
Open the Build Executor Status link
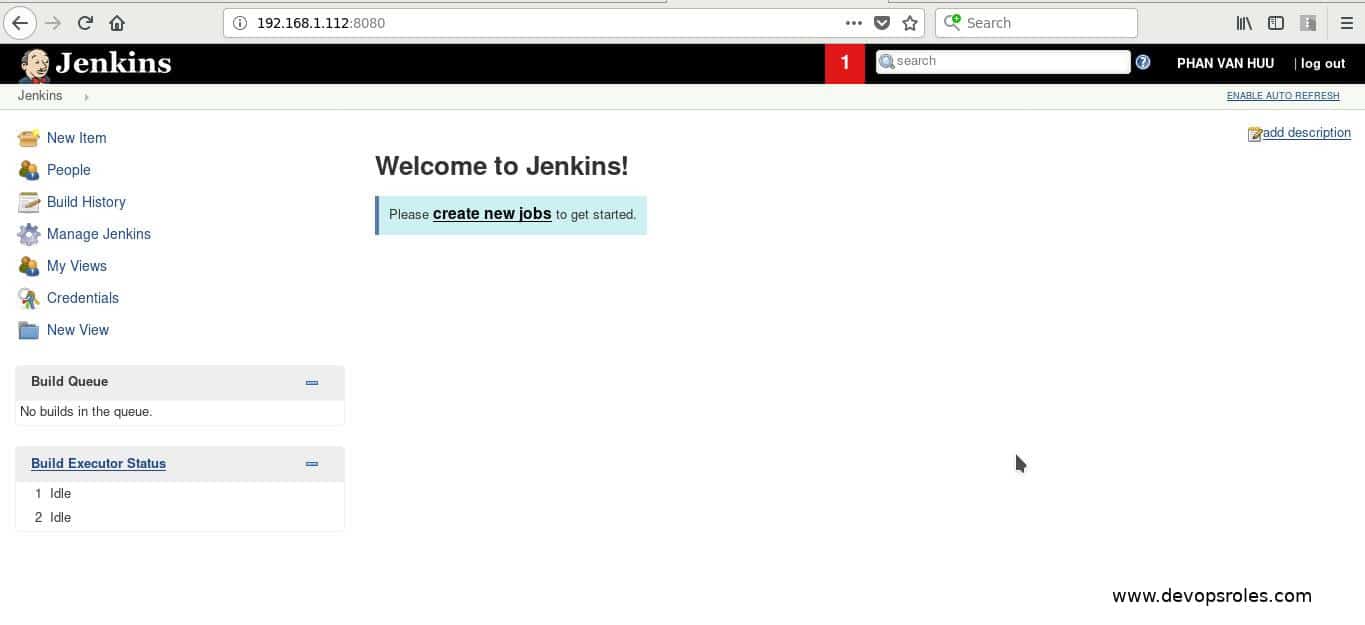click(x=98, y=464)
